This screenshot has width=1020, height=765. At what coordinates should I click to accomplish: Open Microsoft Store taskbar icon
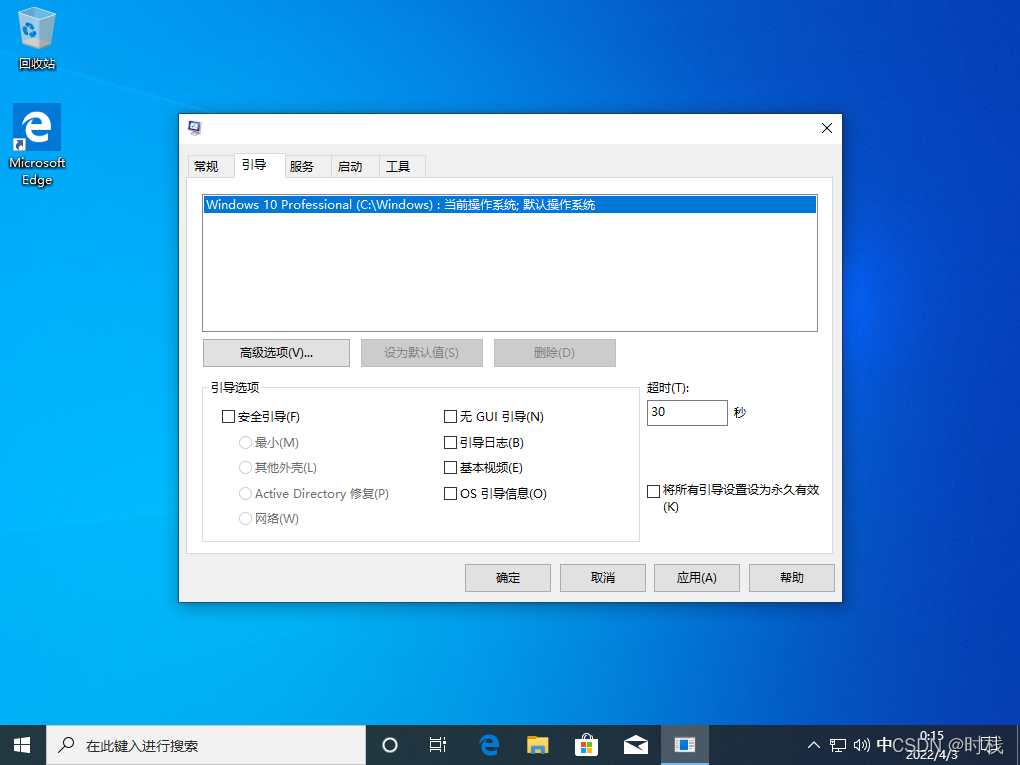click(586, 745)
